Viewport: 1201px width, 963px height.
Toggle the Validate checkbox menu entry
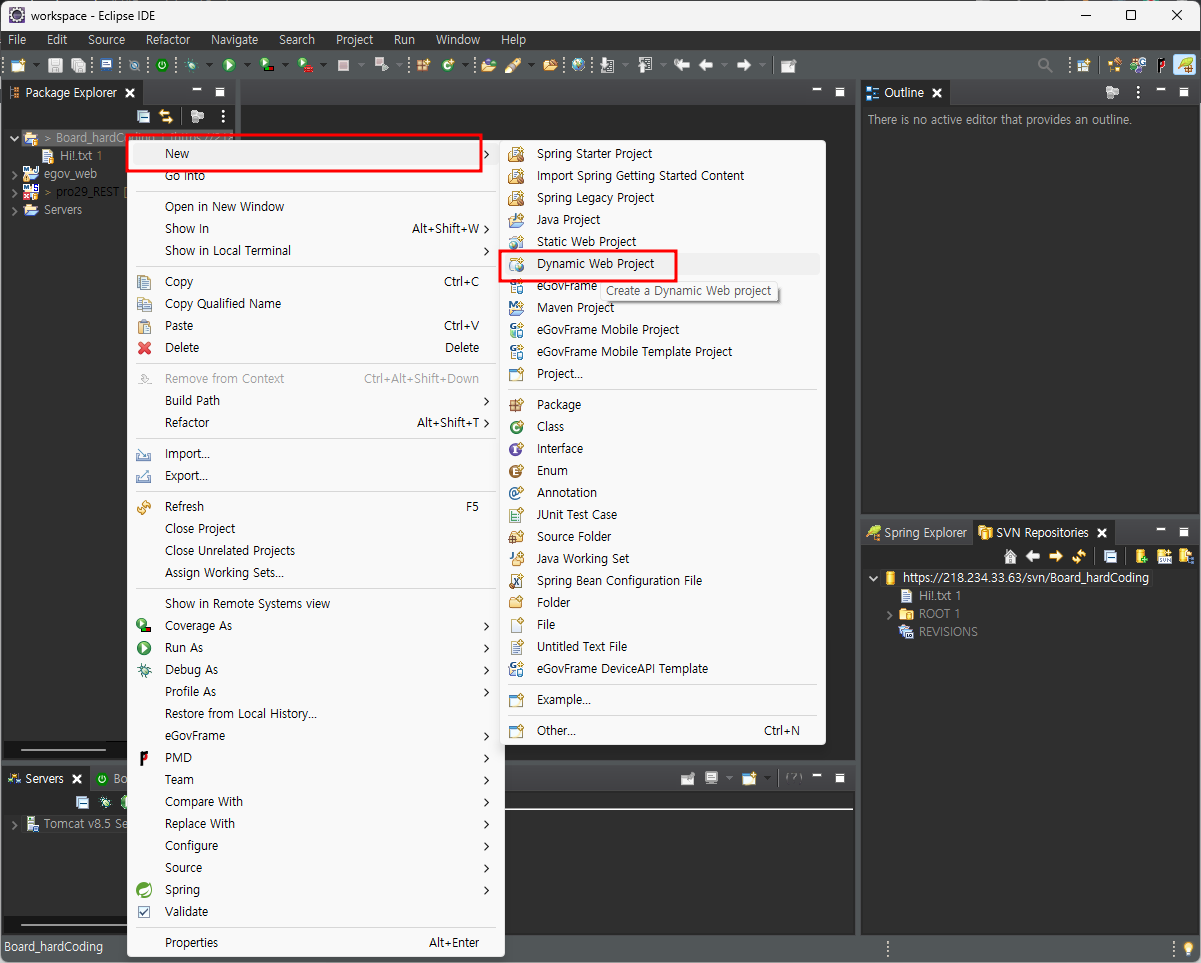(x=143, y=912)
